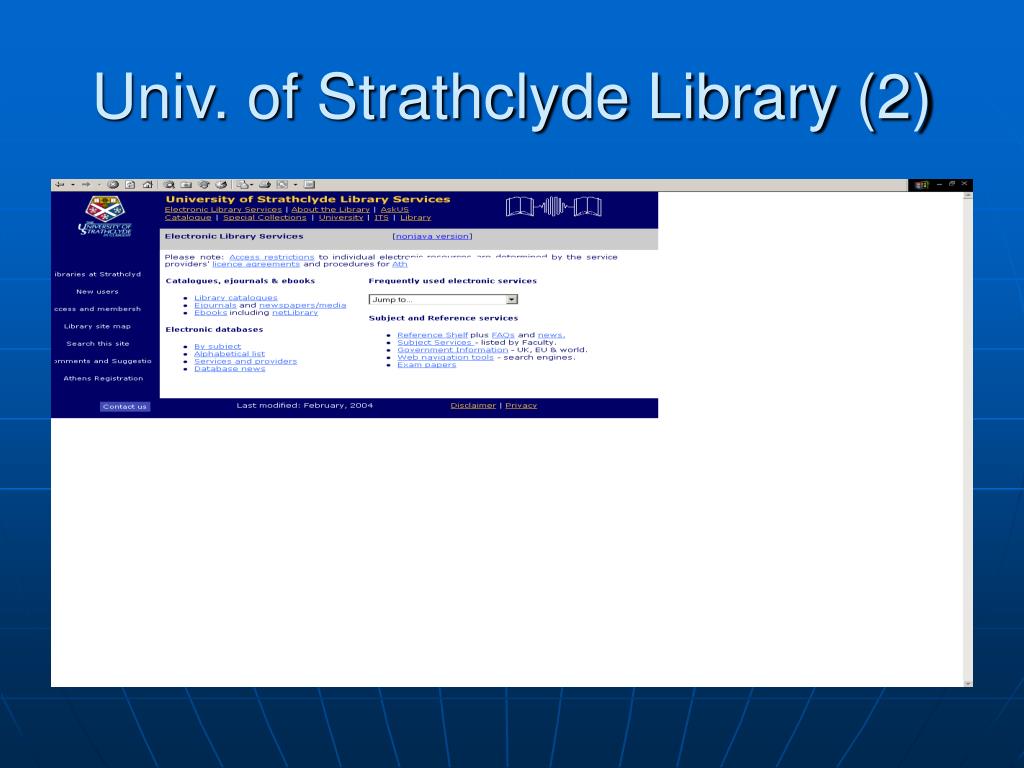The image size is (1024, 768).
Task: Click the Edit page toolbar icon
Action: point(283,185)
